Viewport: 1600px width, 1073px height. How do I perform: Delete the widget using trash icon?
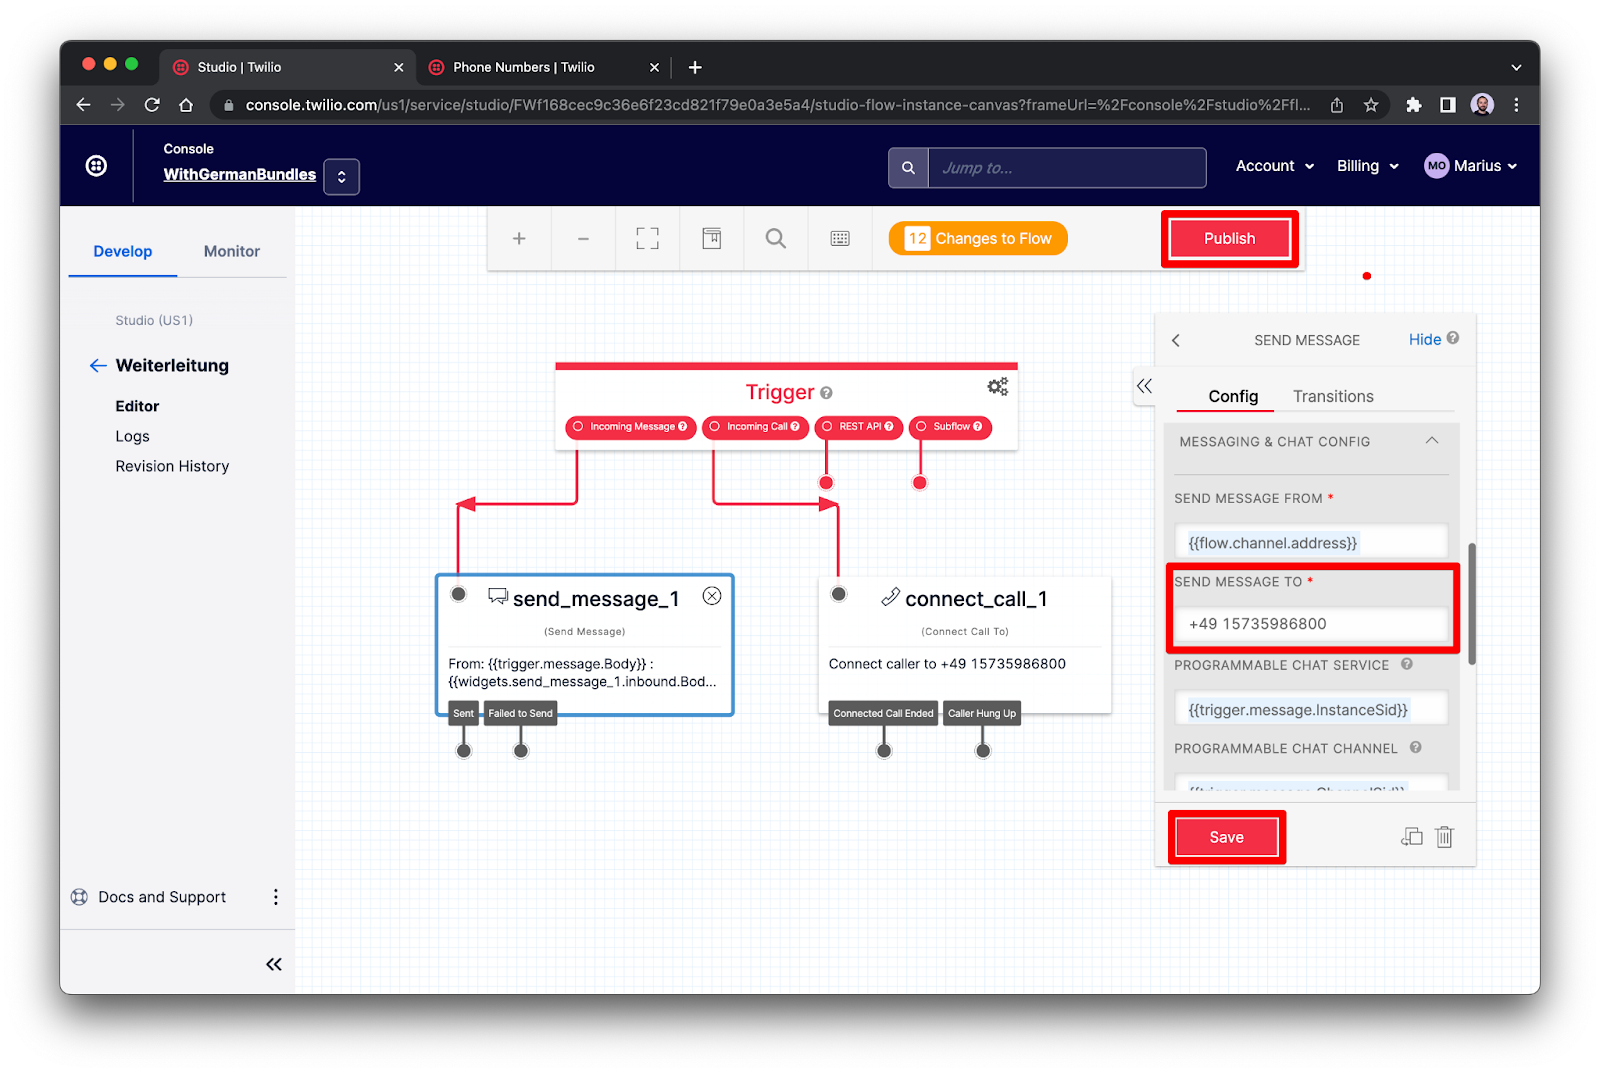[1444, 837]
